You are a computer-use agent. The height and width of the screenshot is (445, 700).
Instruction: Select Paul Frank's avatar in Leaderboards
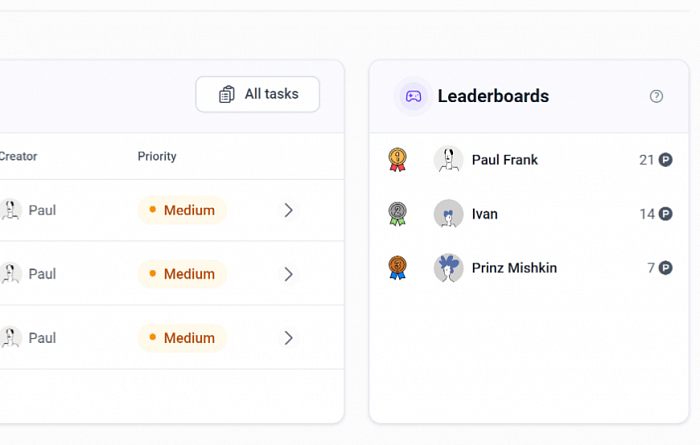[448, 160]
